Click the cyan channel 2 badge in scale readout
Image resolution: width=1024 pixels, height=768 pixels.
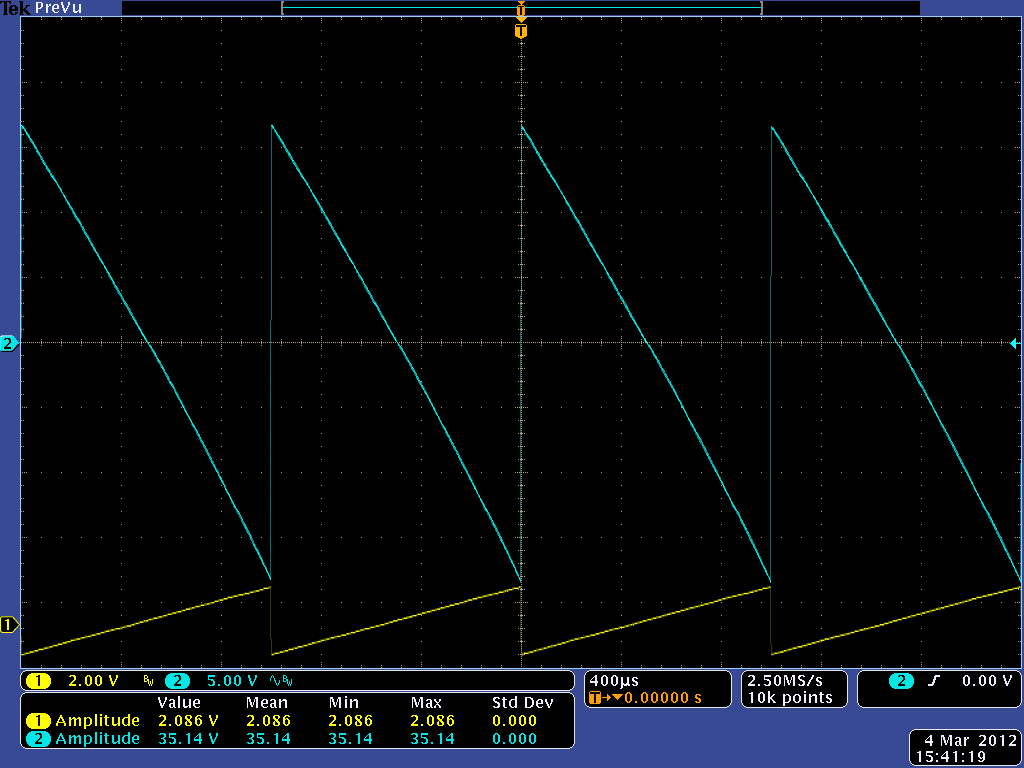(x=177, y=681)
